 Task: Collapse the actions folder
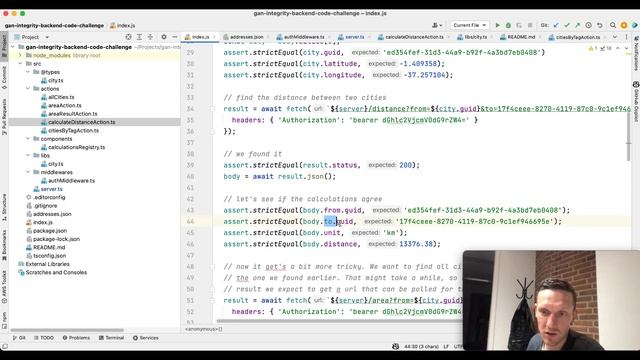28,89
